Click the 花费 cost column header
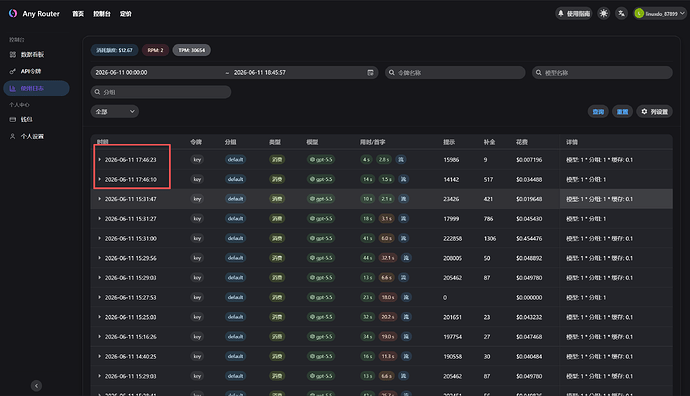The height and width of the screenshot is (396, 690). pos(521,142)
